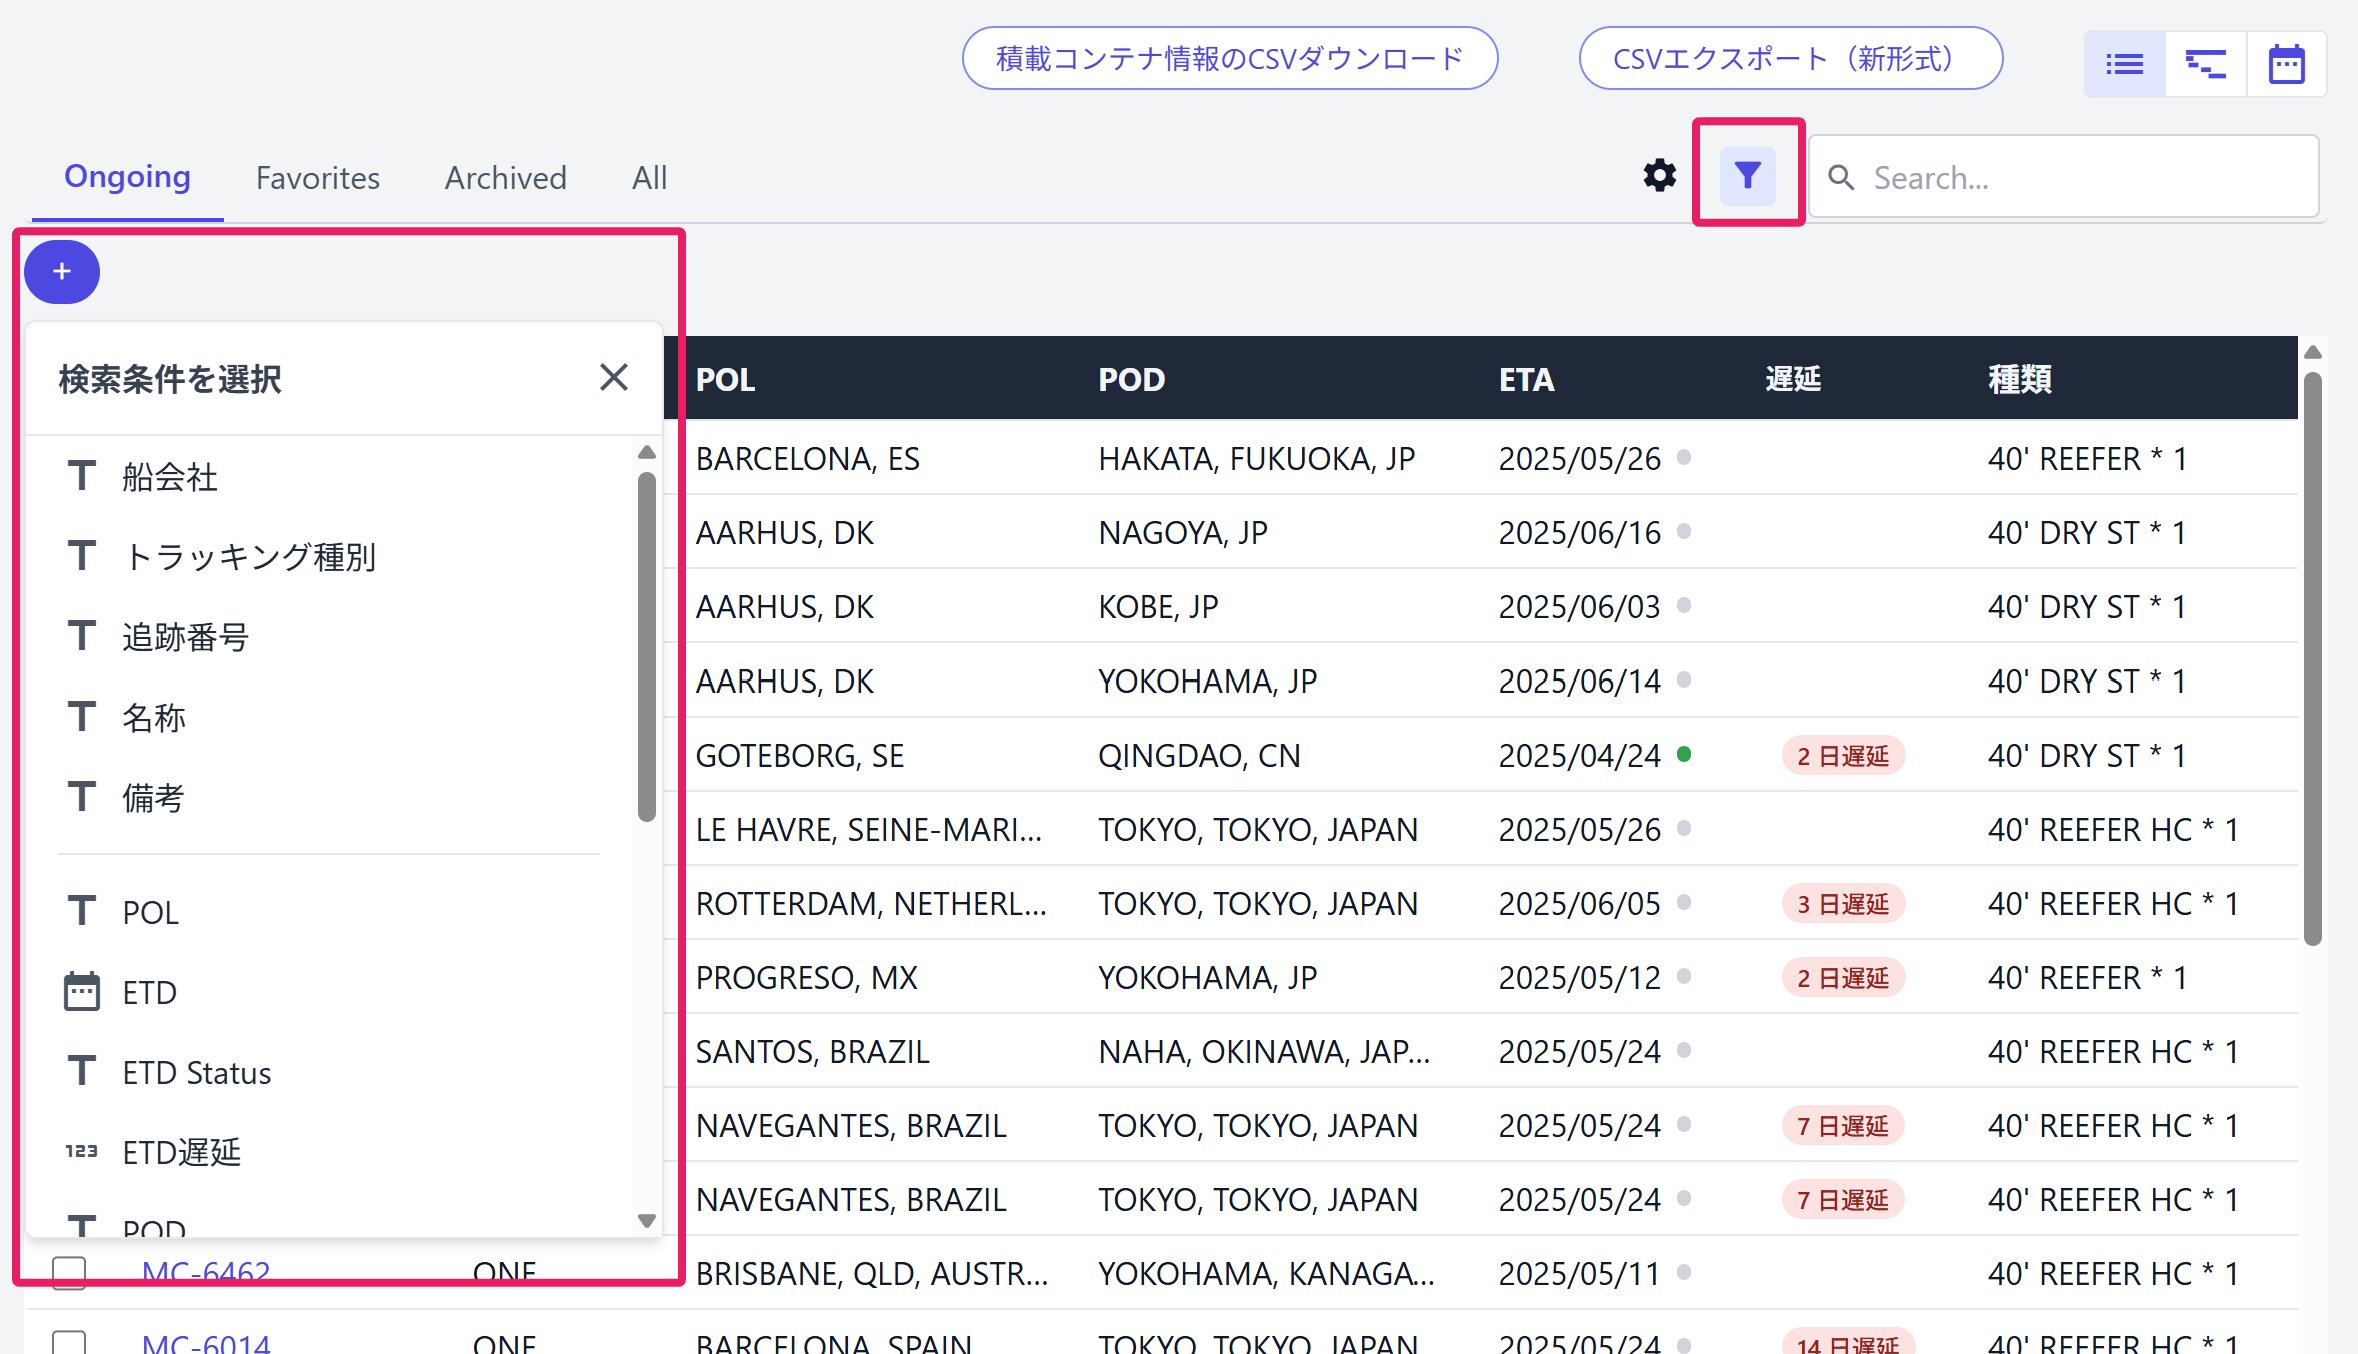Click ETA 2025/06/16 cell
This screenshot has width=2358, height=1354.
[x=1579, y=532]
